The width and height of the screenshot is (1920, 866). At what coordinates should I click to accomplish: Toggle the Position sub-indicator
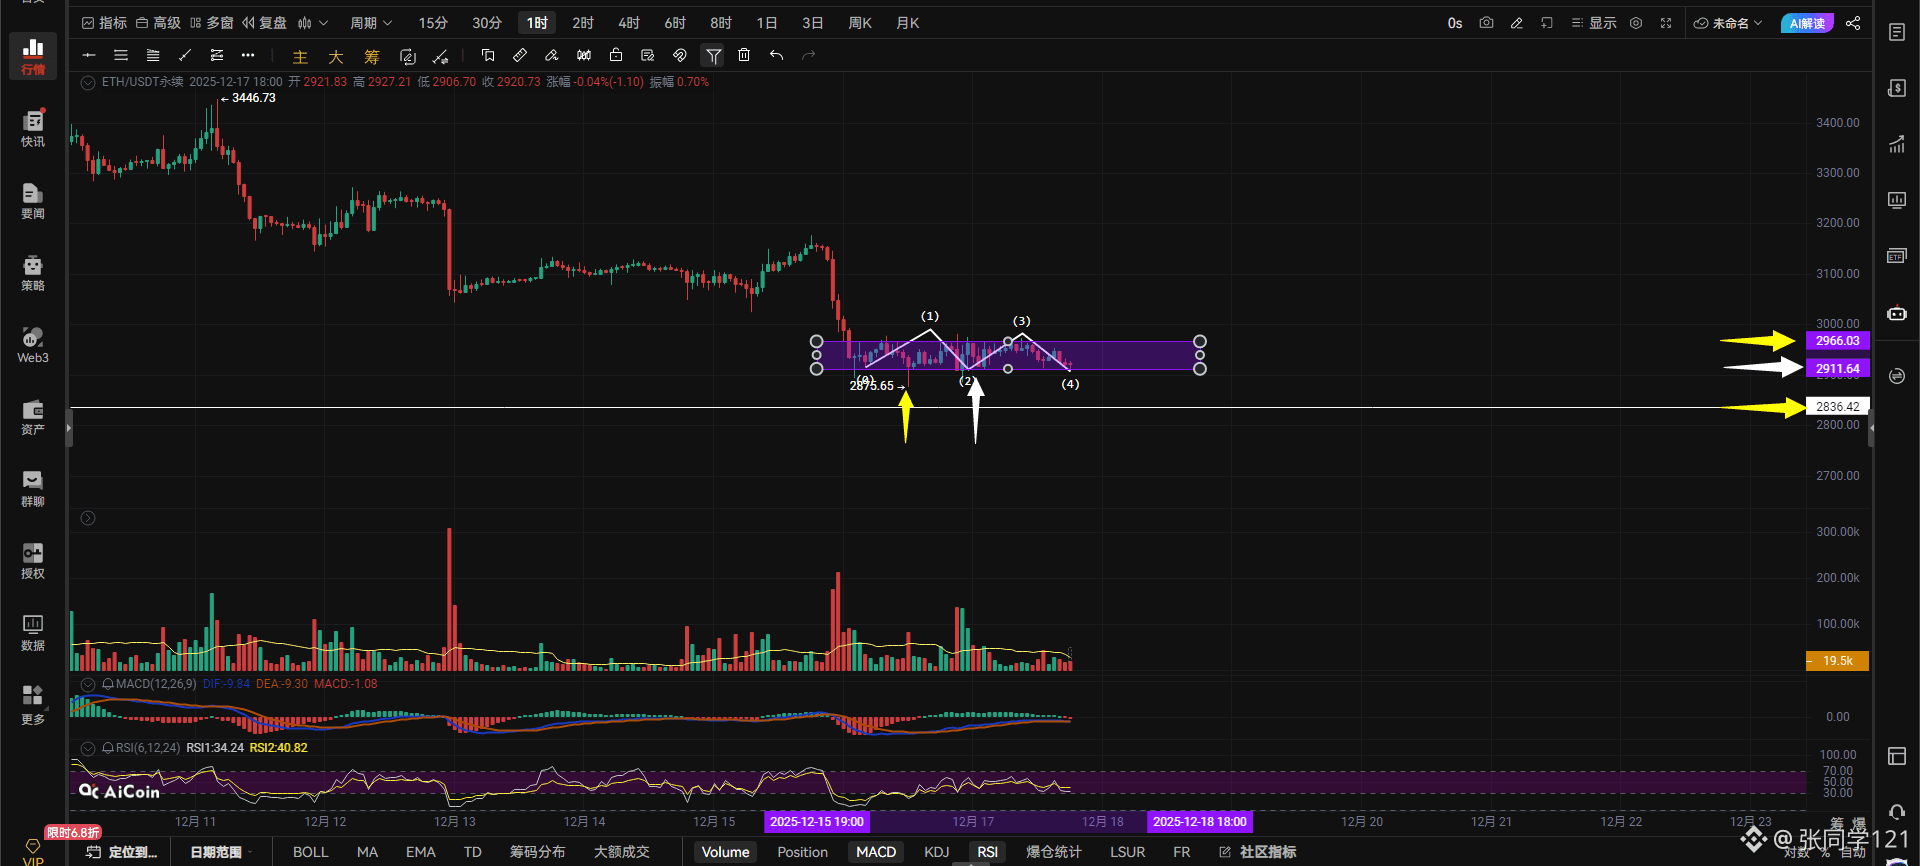click(803, 852)
